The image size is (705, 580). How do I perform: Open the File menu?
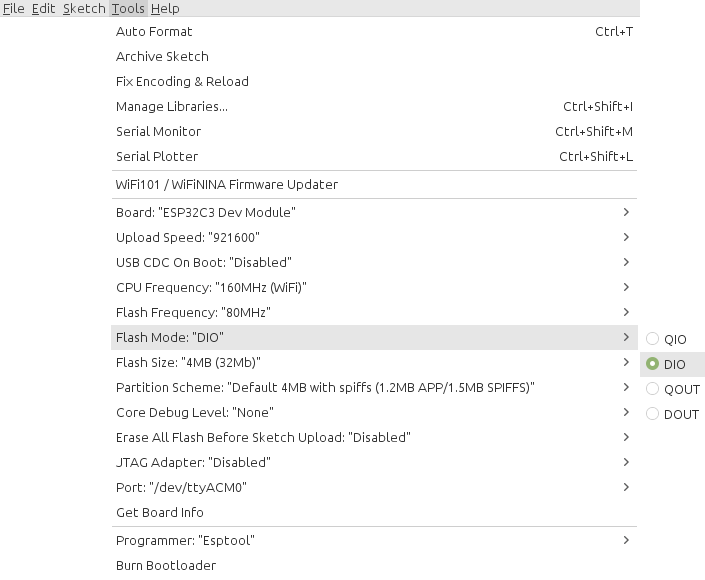13,9
